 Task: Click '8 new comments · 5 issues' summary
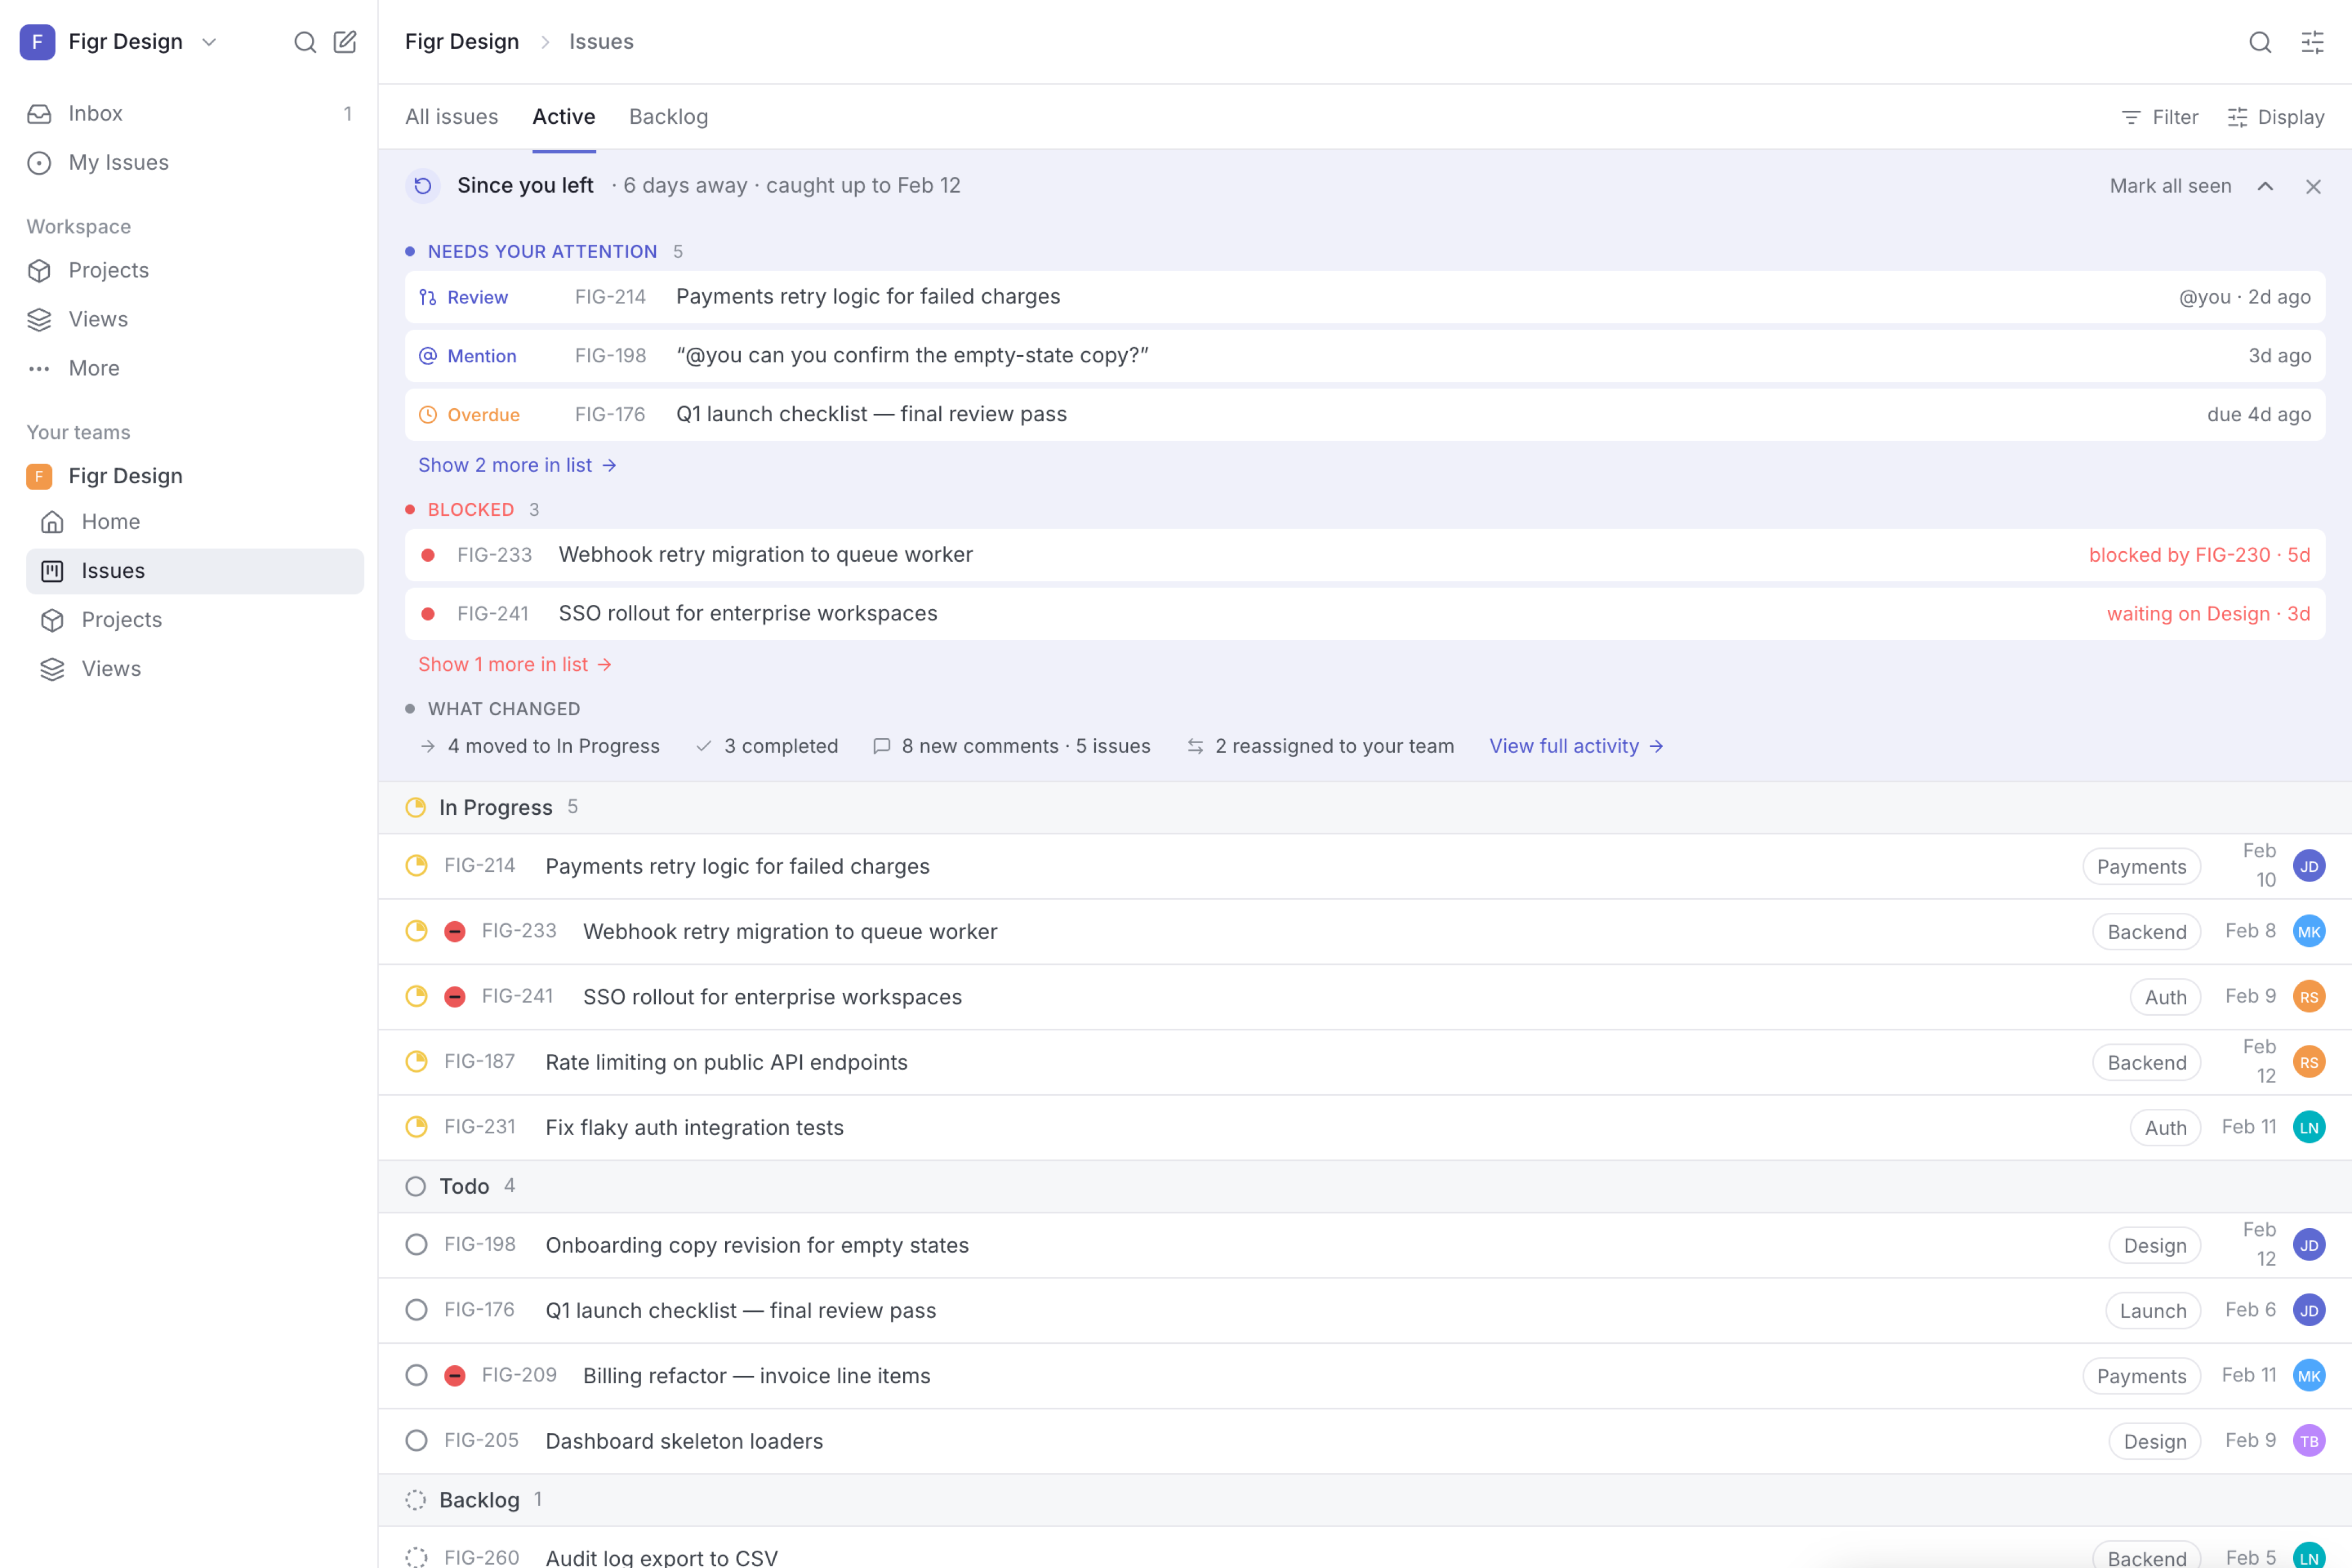pos(1011,747)
